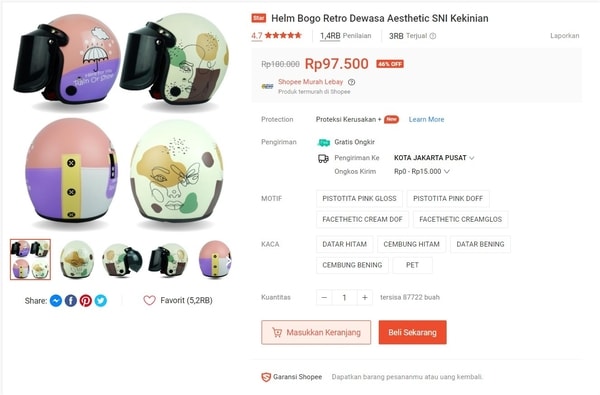Image resolution: width=600 pixels, height=395 pixels.
Task: Click next arrow on thumbnail carousel
Action: click(228, 260)
